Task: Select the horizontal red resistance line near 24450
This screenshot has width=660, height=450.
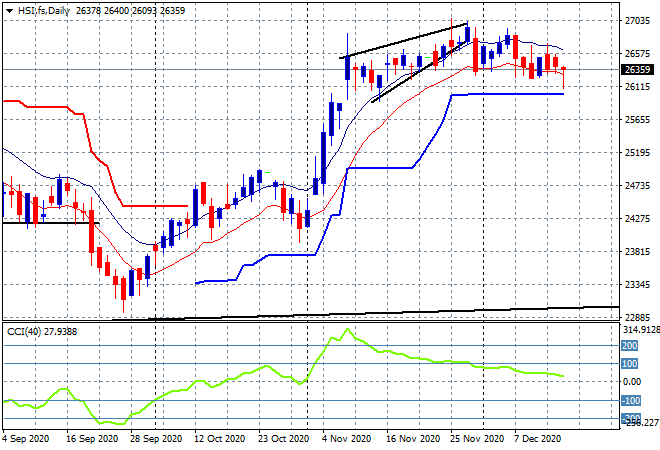Action: [x=155, y=206]
